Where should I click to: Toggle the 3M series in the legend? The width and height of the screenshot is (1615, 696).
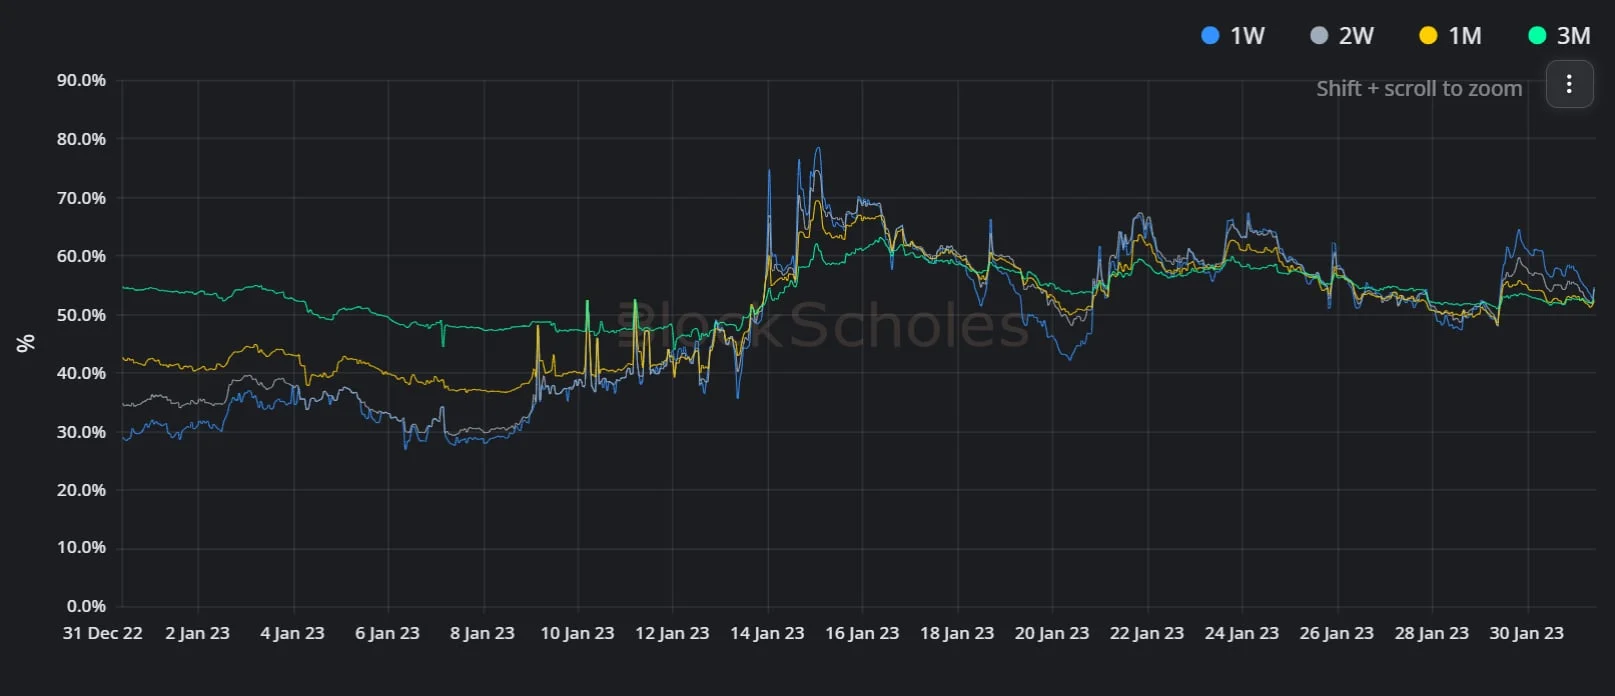(x=1559, y=36)
